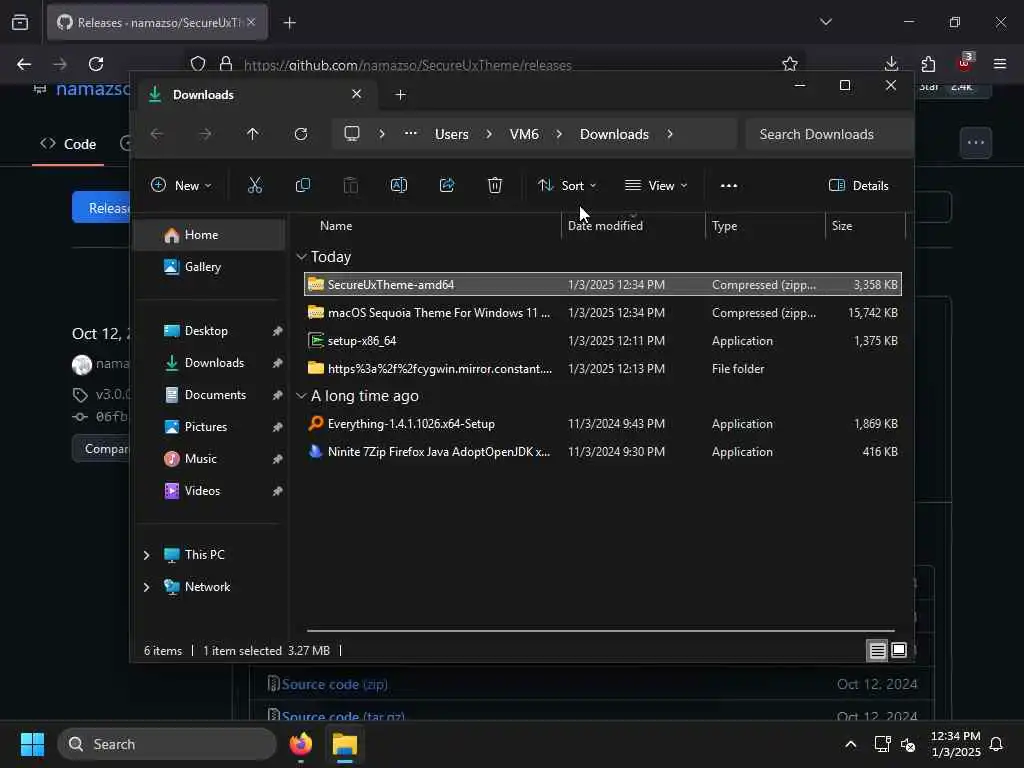Open the new Firefox tab plus button
The height and width of the screenshot is (768, 1024).
point(290,23)
